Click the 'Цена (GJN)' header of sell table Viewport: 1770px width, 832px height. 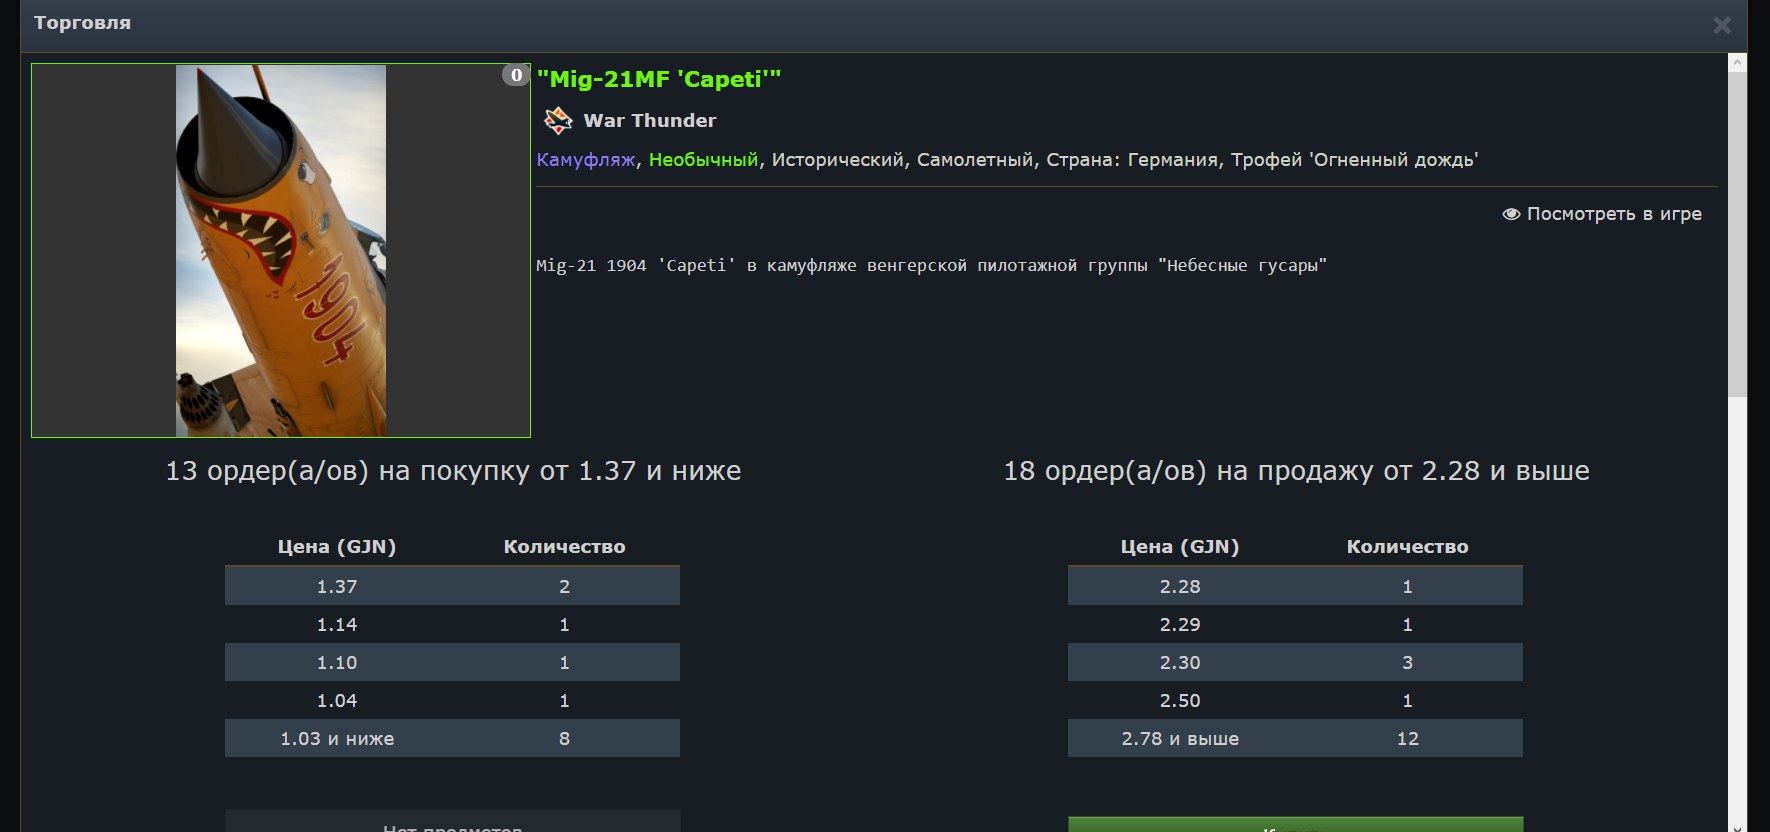(x=1180, y=547)
